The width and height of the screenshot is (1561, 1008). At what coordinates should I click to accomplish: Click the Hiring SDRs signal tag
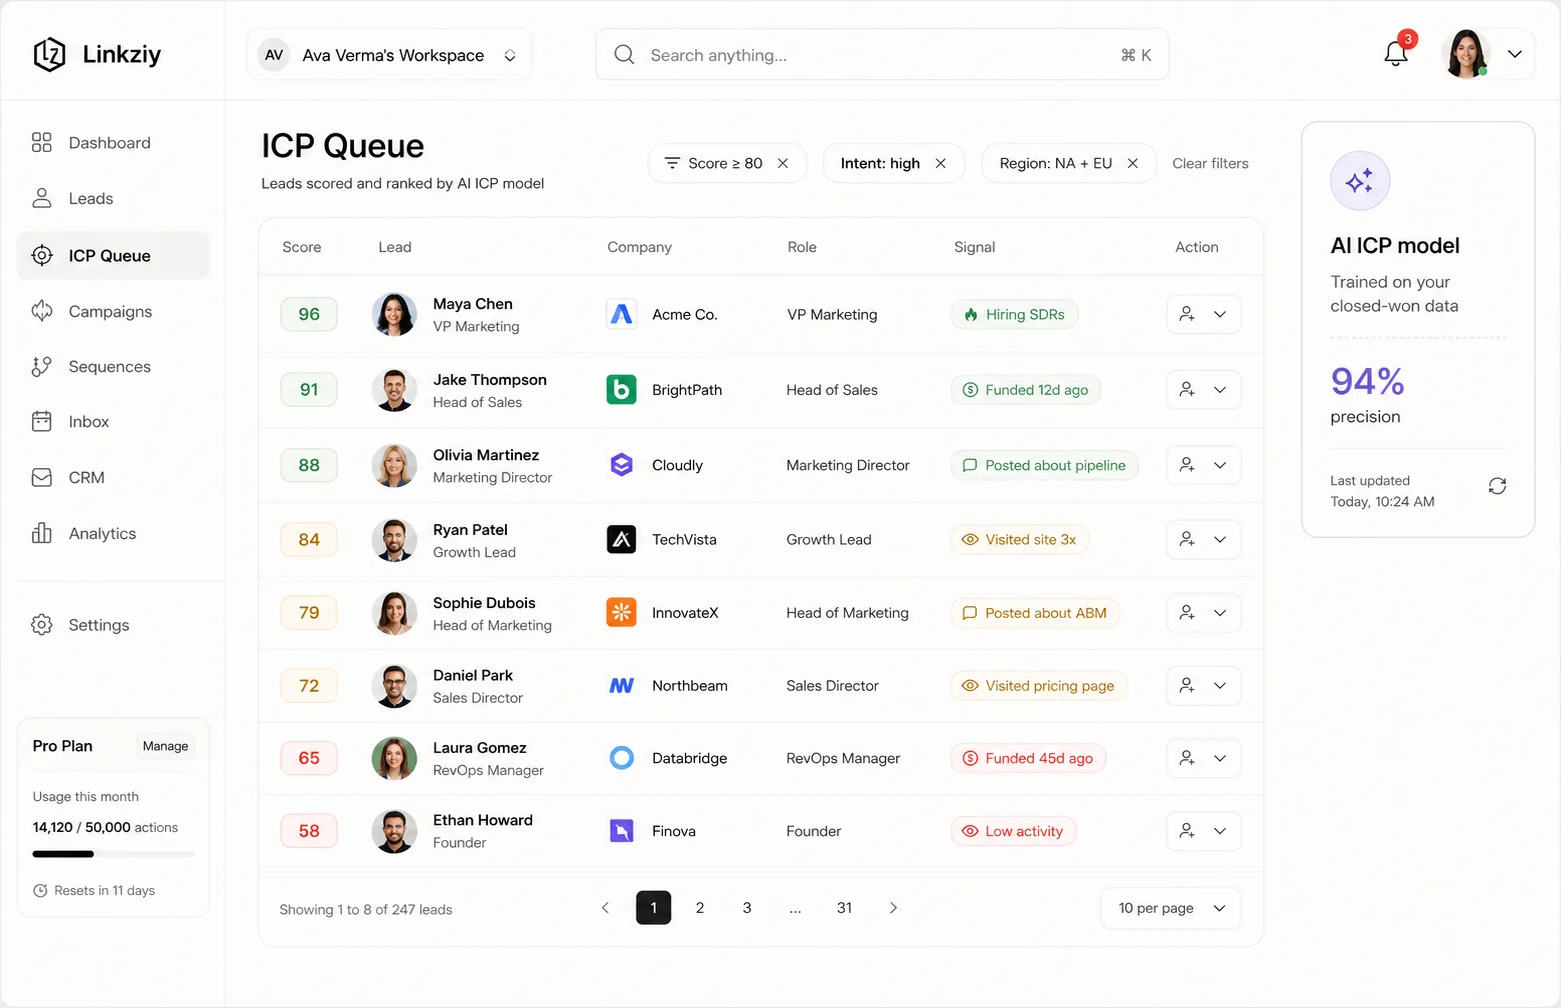(1014, 314)
